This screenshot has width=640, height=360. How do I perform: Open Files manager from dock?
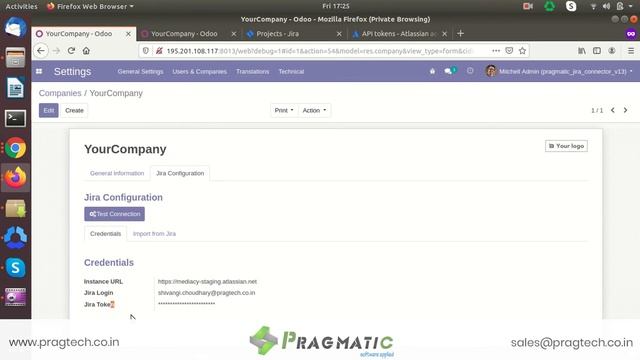click(x=16, y=58)
